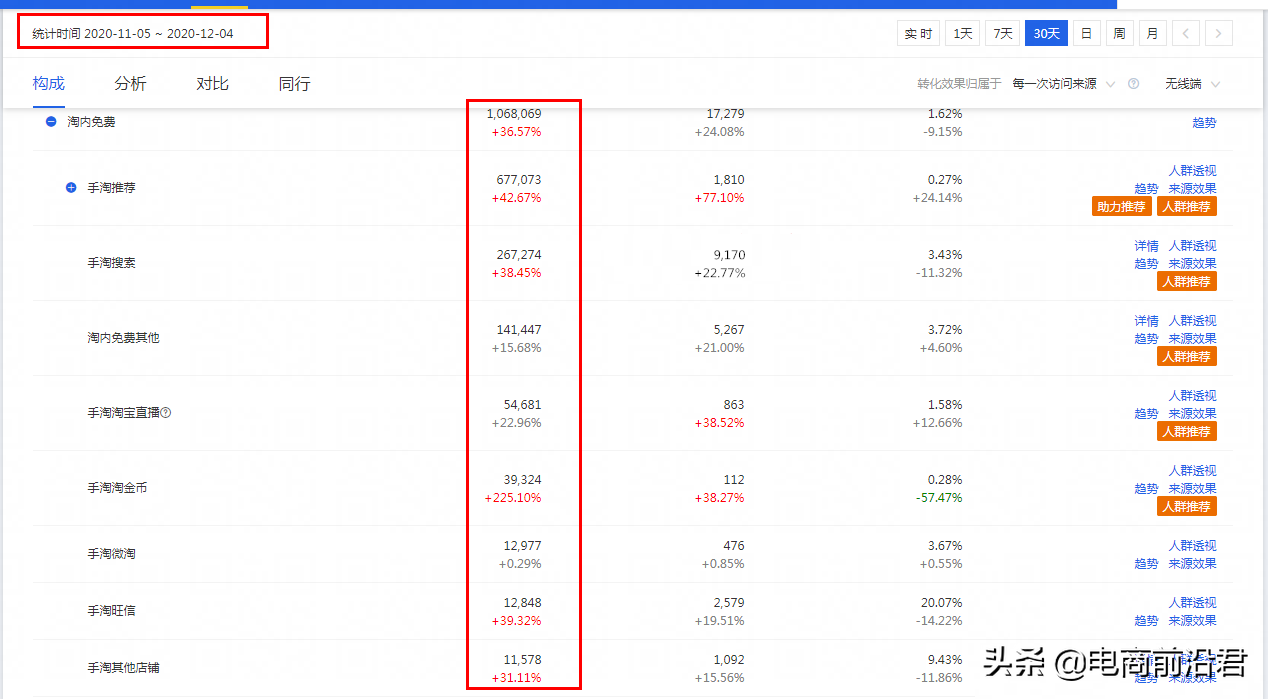
Task: Select the 淘内免费其他 source label
Action: [123, 338]
